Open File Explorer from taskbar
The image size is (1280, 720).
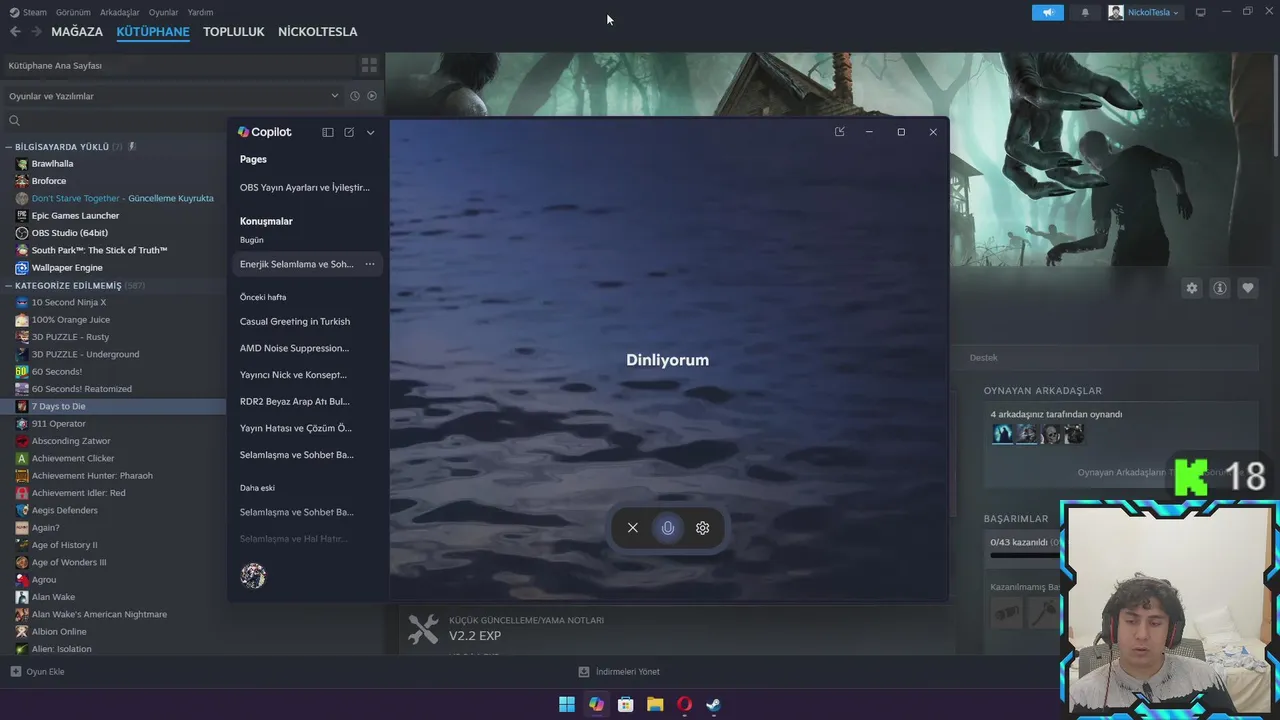click(655, 704)
